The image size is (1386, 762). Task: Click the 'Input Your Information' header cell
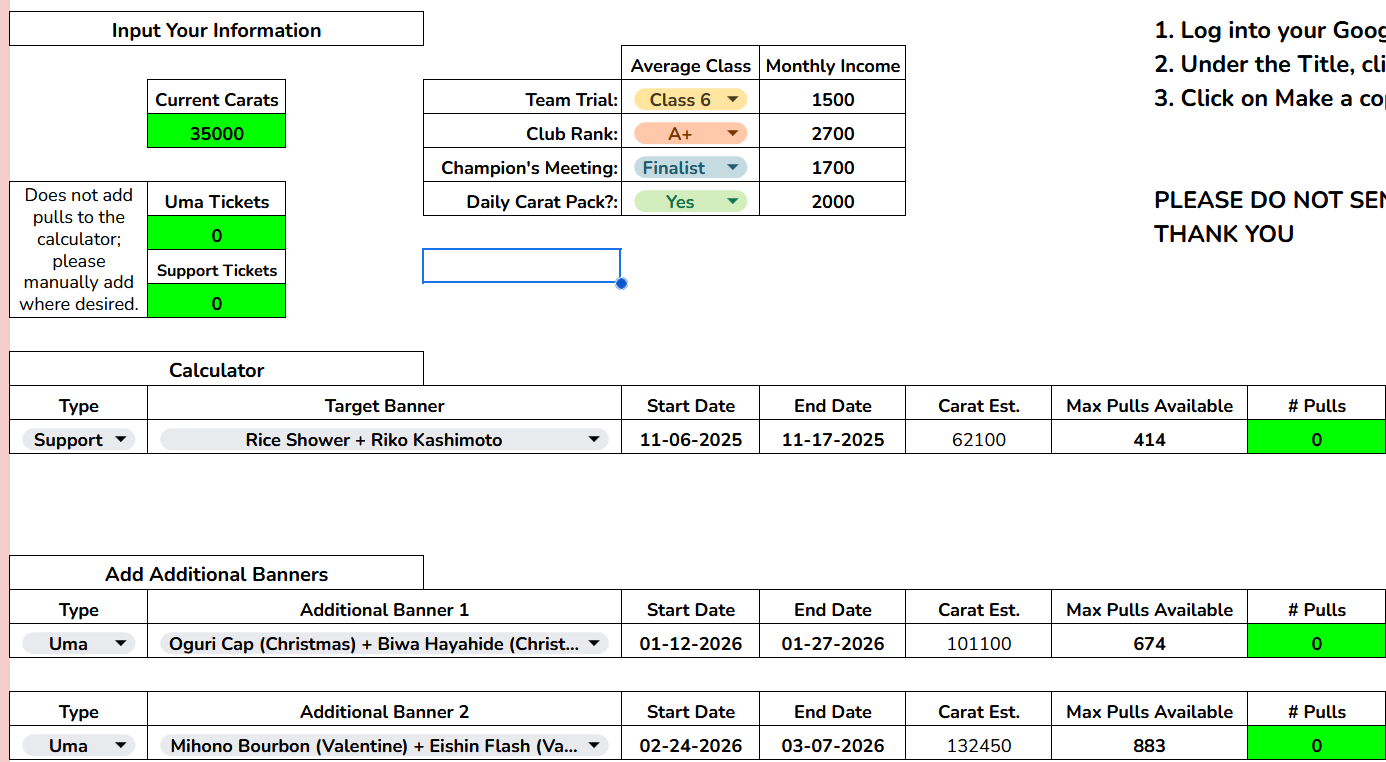[216, 29]
